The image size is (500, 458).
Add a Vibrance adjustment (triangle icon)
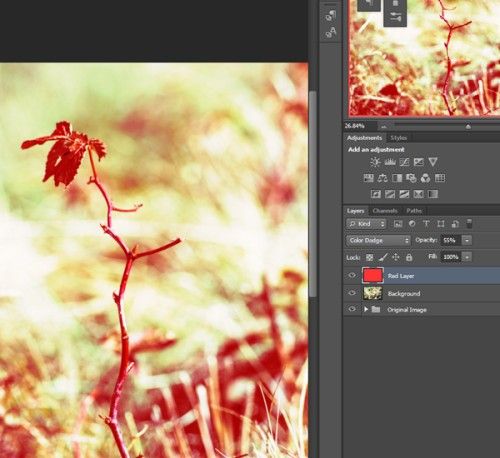pyautogui.click(x=433, y=162)
